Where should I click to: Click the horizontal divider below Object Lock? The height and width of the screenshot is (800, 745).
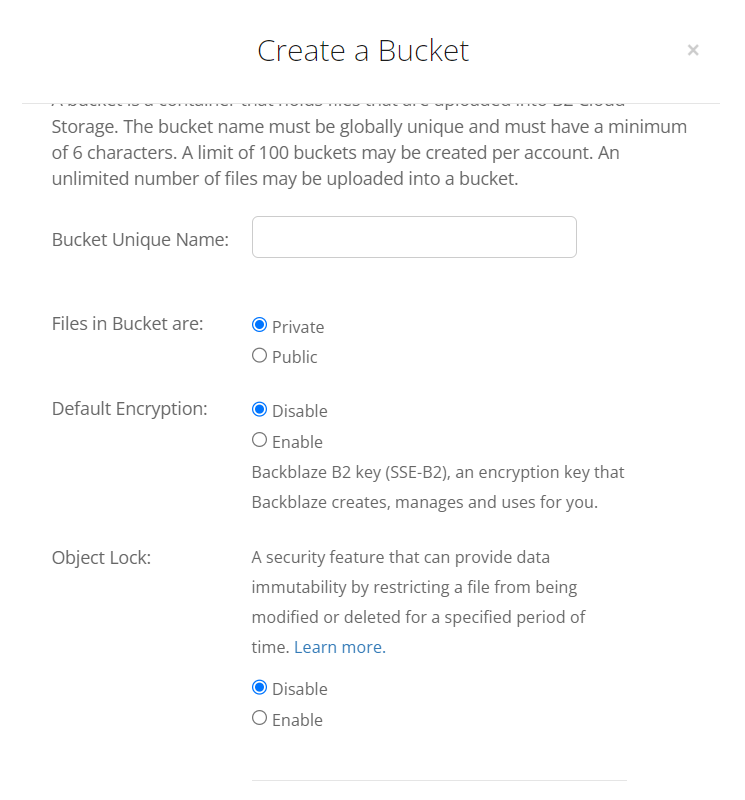pos(438,780)
